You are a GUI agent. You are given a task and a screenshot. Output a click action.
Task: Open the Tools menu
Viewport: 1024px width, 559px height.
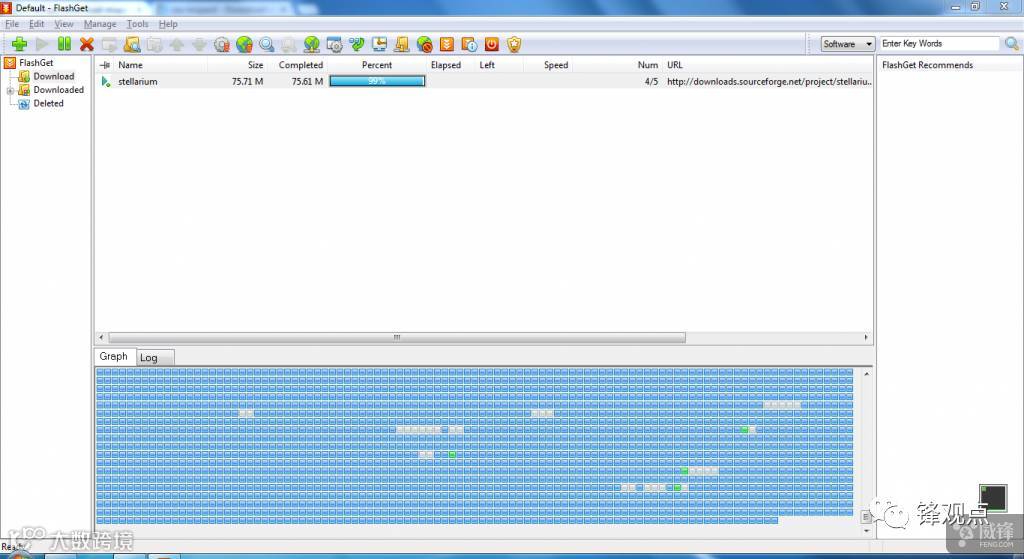click(x=137, y=24)
